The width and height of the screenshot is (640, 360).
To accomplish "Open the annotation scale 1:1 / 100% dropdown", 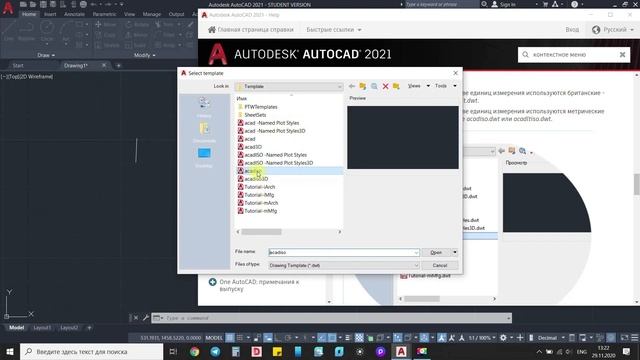I will point(482,338).
